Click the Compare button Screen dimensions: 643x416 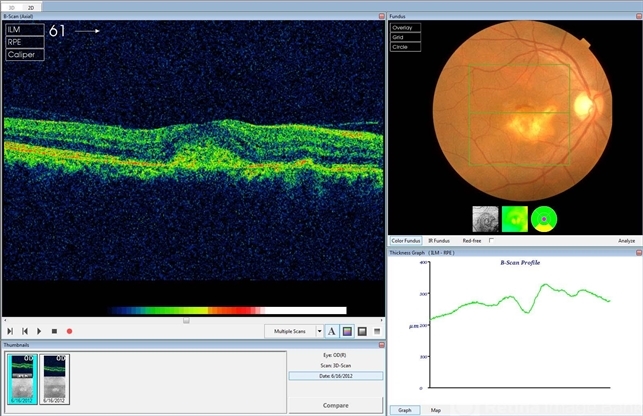coord(335,405)
